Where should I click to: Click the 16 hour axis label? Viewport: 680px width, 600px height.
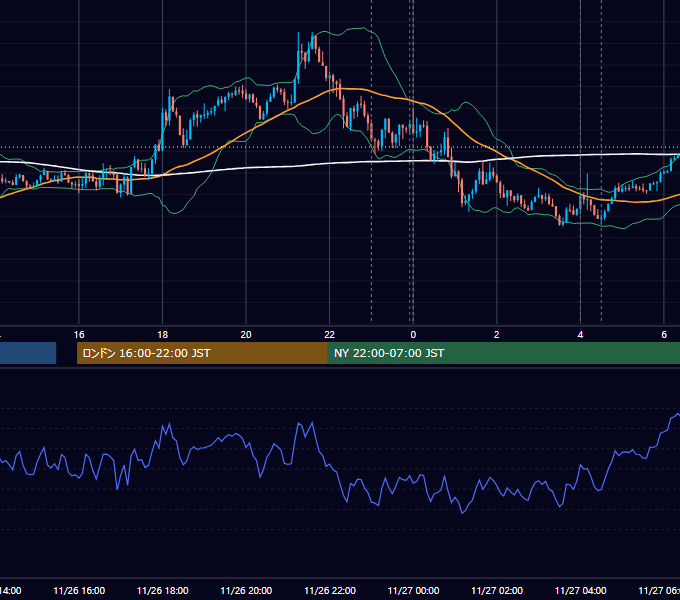tap(79, 335)
